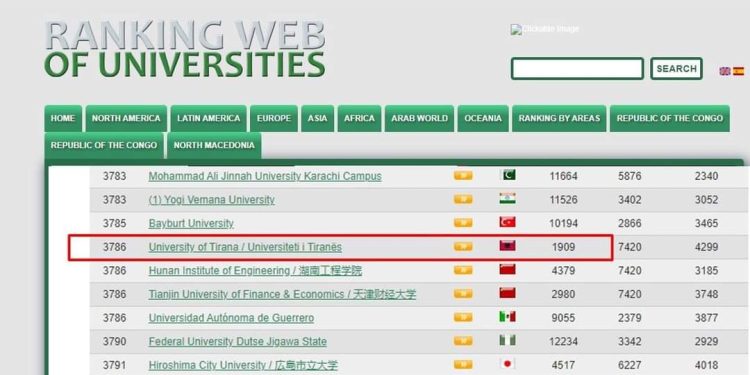Screen dimensions: 750x375
Task: Open the ARAB WORLD menu tab
Action: click(419, 118)
